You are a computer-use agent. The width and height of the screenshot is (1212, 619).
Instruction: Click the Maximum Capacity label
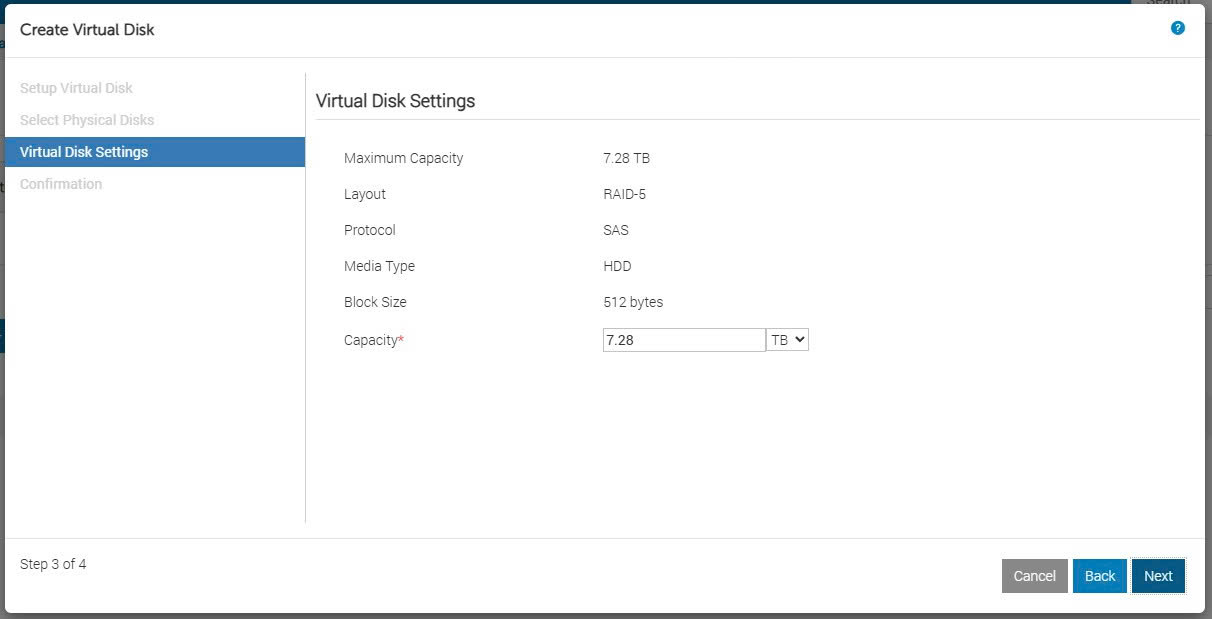pyautogui.click(x=403, y=158)
